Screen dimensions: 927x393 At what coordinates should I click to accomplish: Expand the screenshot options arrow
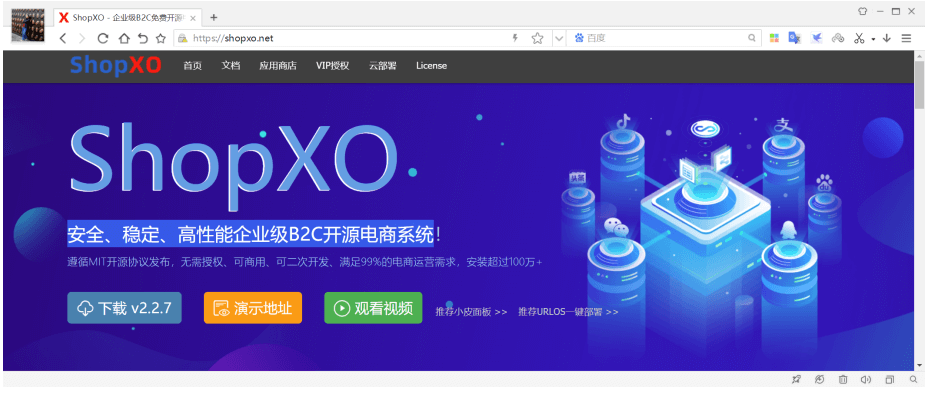pyautogui.click(x=873, y=39)
